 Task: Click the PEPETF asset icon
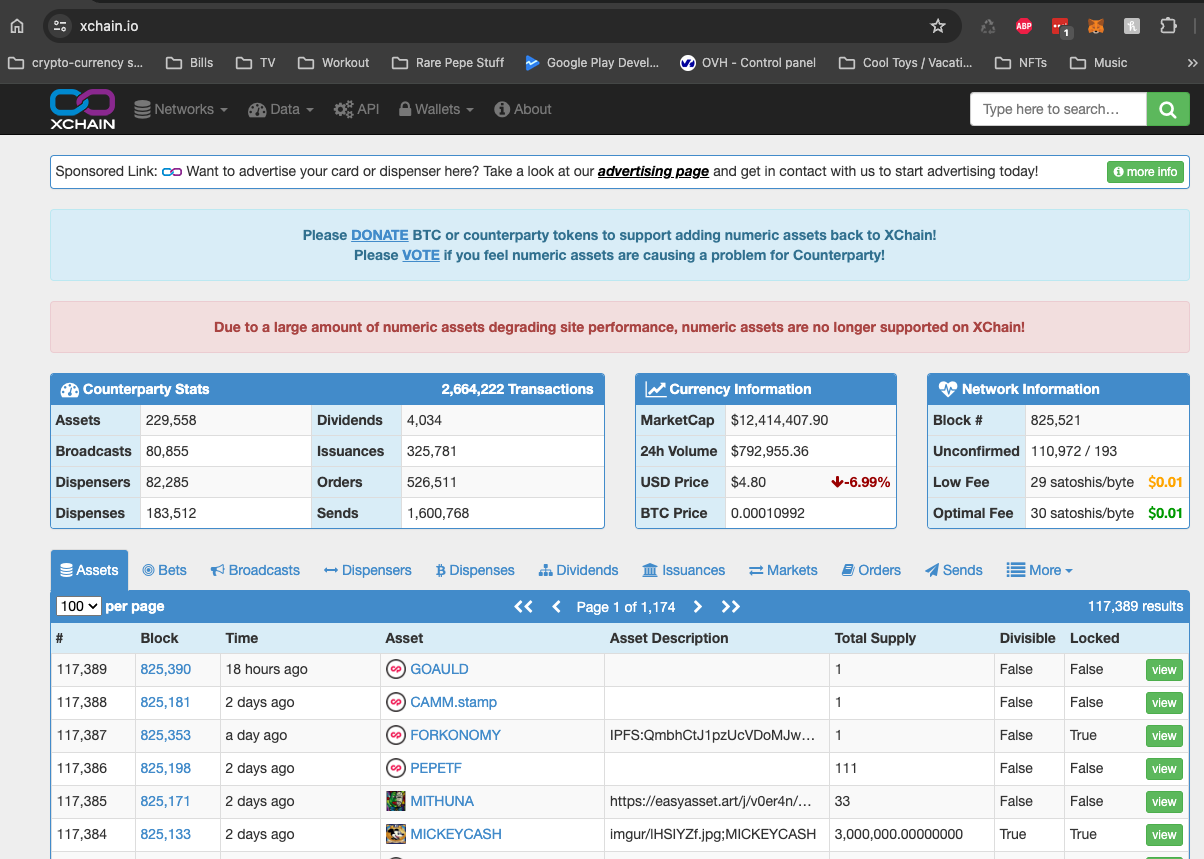(x=396, y=768)
